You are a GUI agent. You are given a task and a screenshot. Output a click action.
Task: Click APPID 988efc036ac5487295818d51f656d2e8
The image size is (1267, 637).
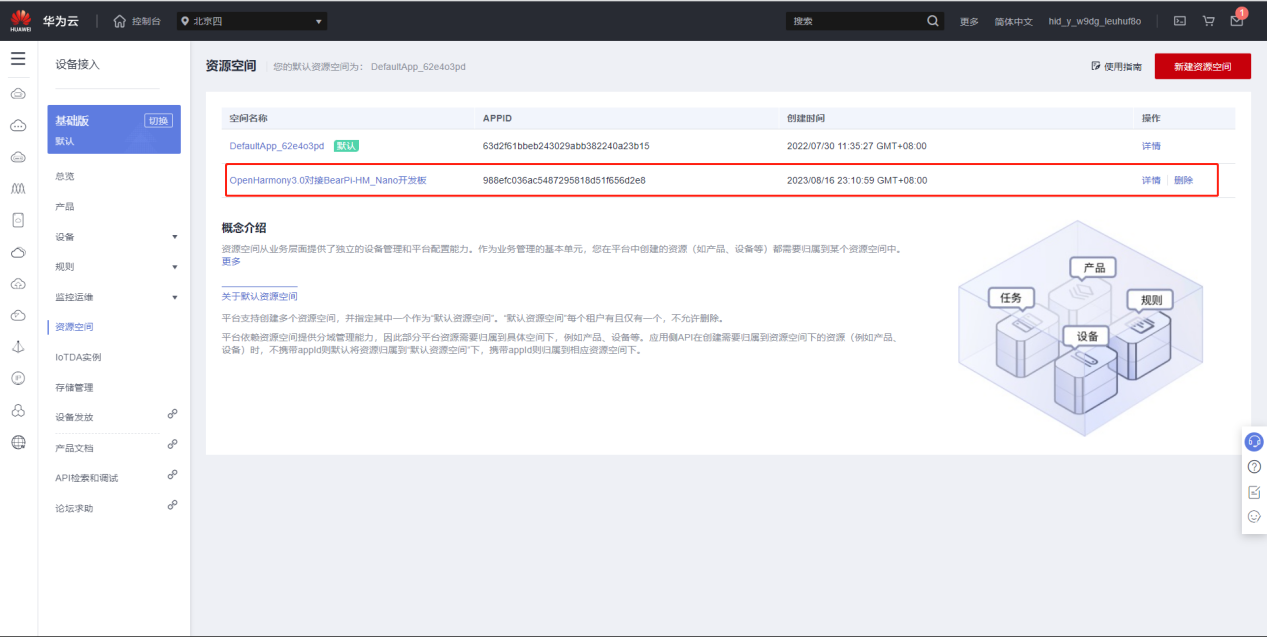click(564, 181)
